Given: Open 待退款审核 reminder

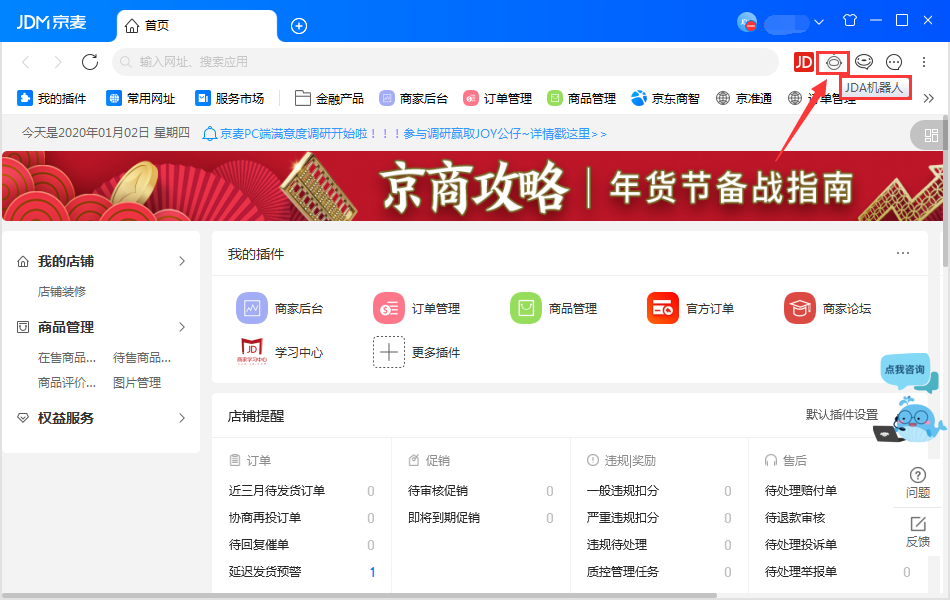Looking at the screenshot, I should (795, 518).
